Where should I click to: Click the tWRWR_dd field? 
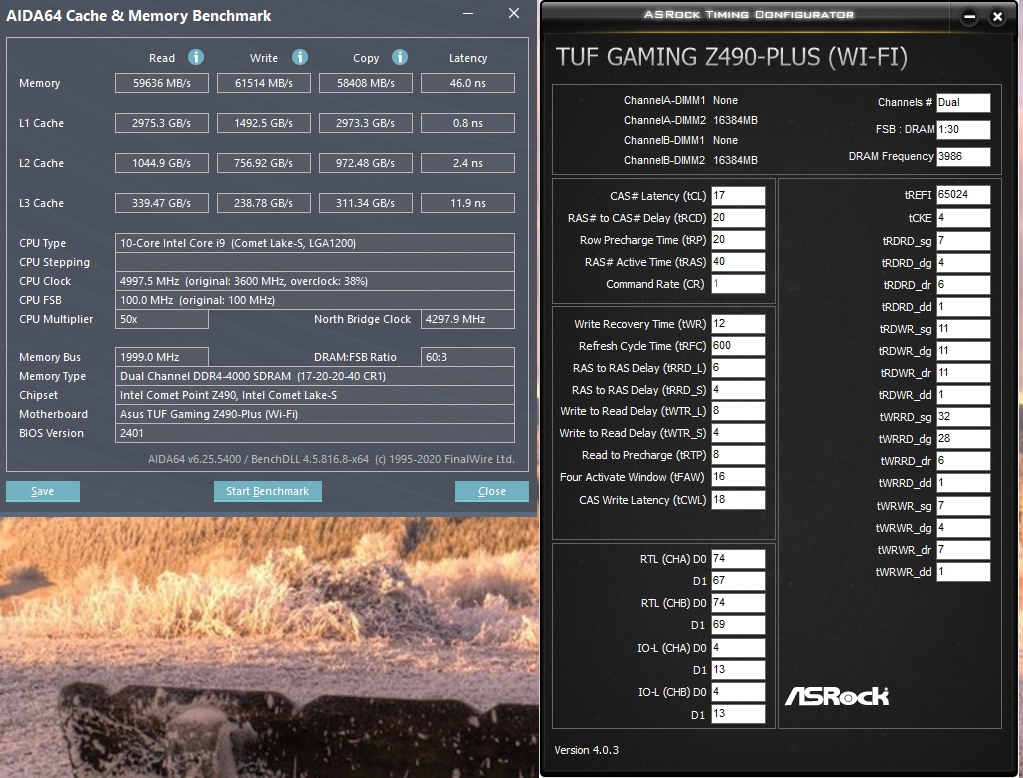point(963,572)
